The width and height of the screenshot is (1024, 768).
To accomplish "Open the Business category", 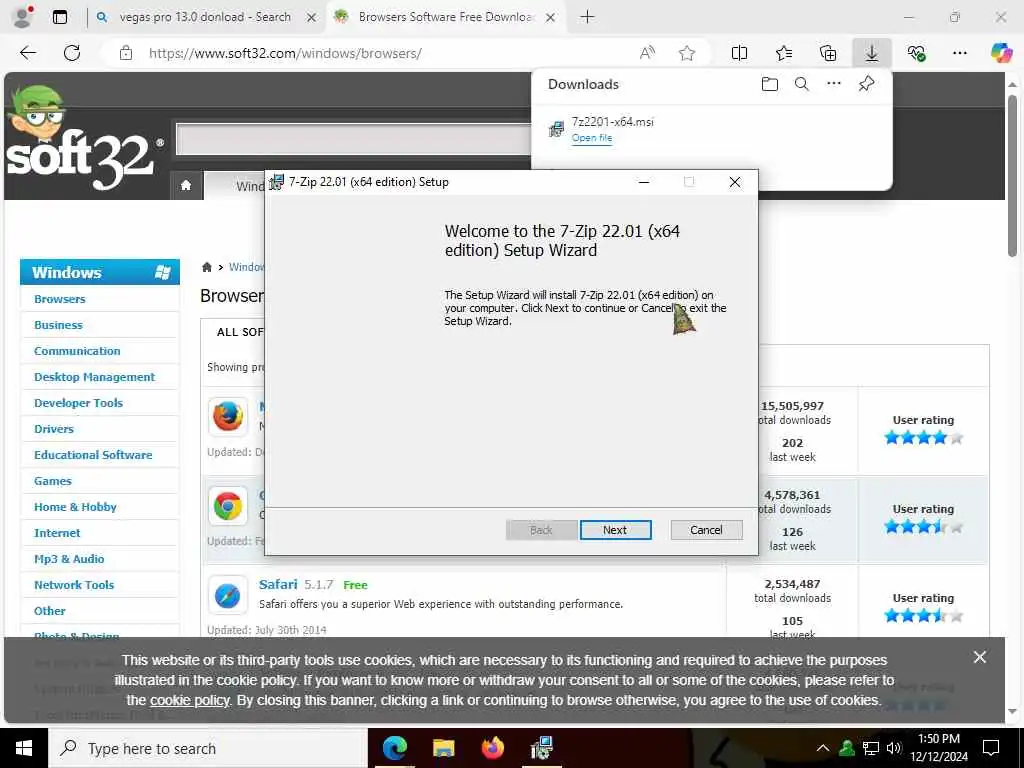I will 58,325.
